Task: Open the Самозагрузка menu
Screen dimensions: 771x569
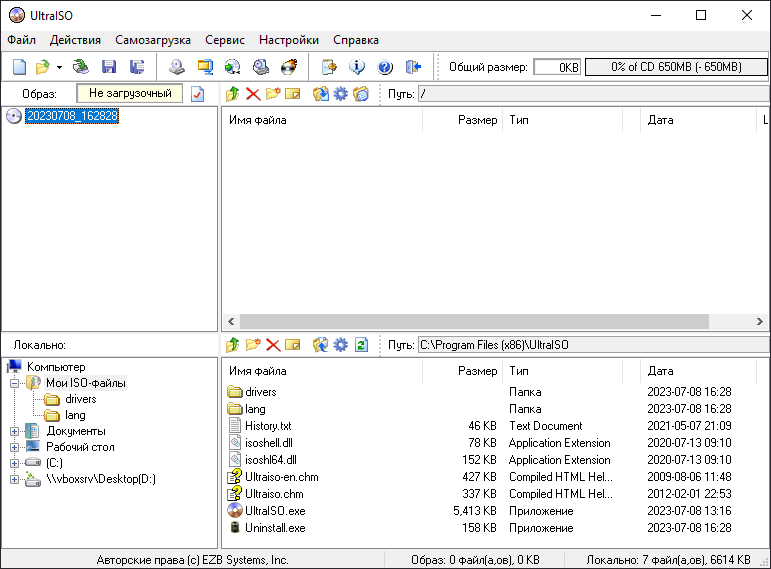Action: 152,40
